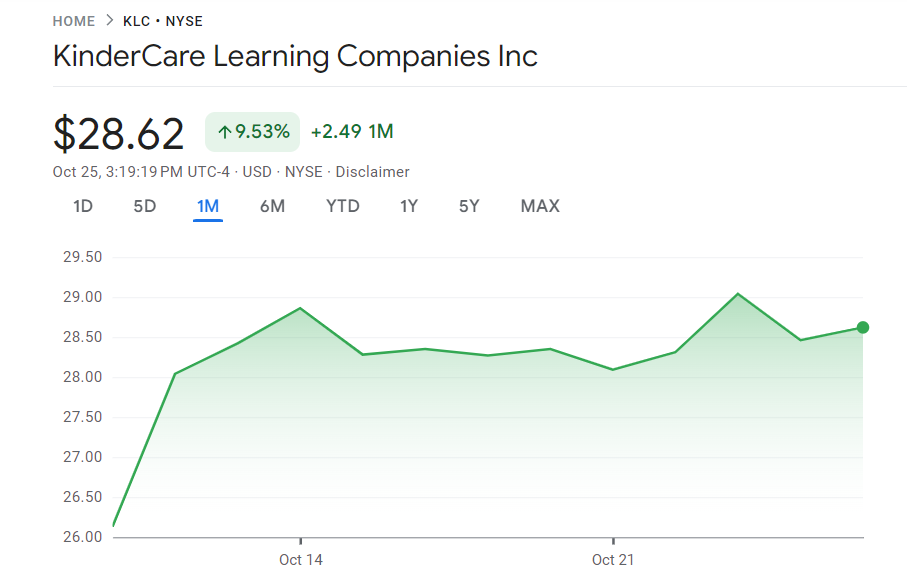
Task: Select the 5D time range tab
Action: coord(145,207)
